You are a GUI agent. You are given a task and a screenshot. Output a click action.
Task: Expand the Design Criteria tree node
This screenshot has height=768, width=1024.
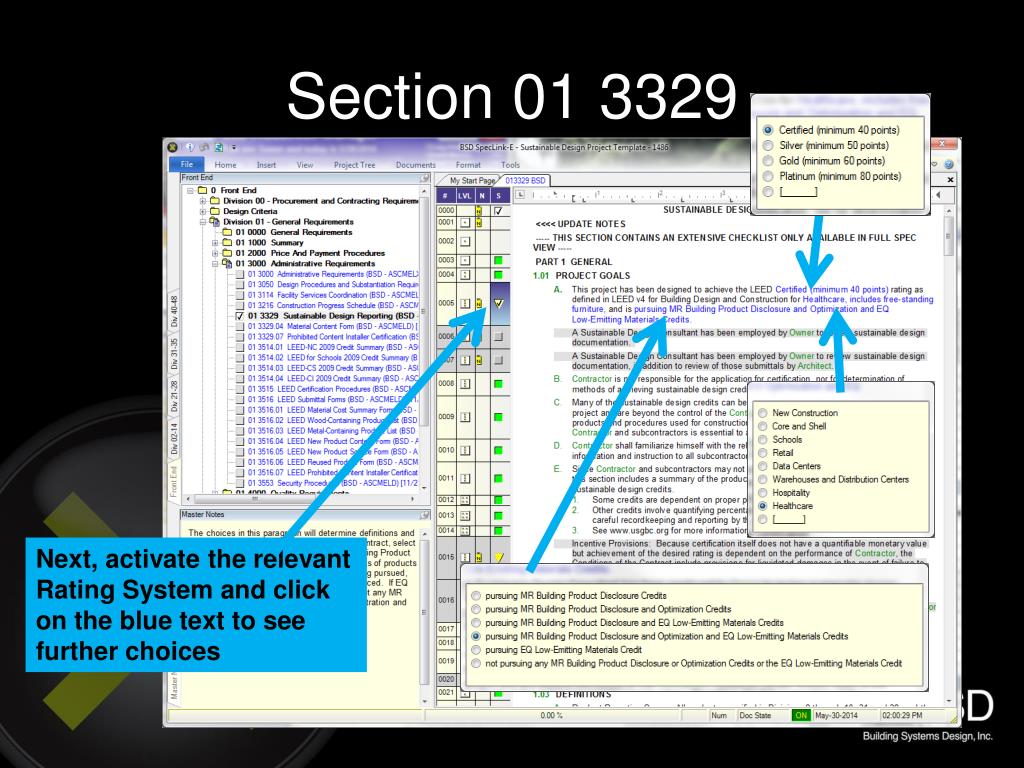[203, 212]
